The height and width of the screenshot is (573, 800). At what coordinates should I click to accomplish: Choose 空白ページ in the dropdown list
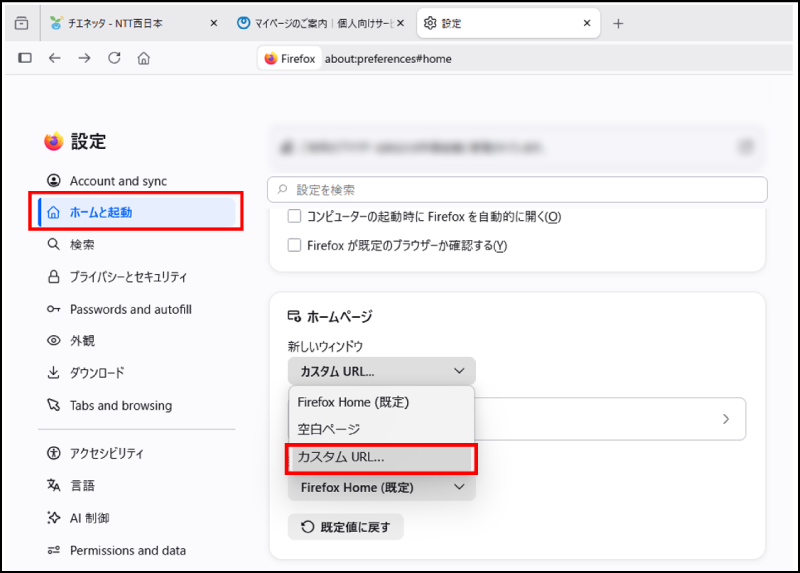click(382, 429)
